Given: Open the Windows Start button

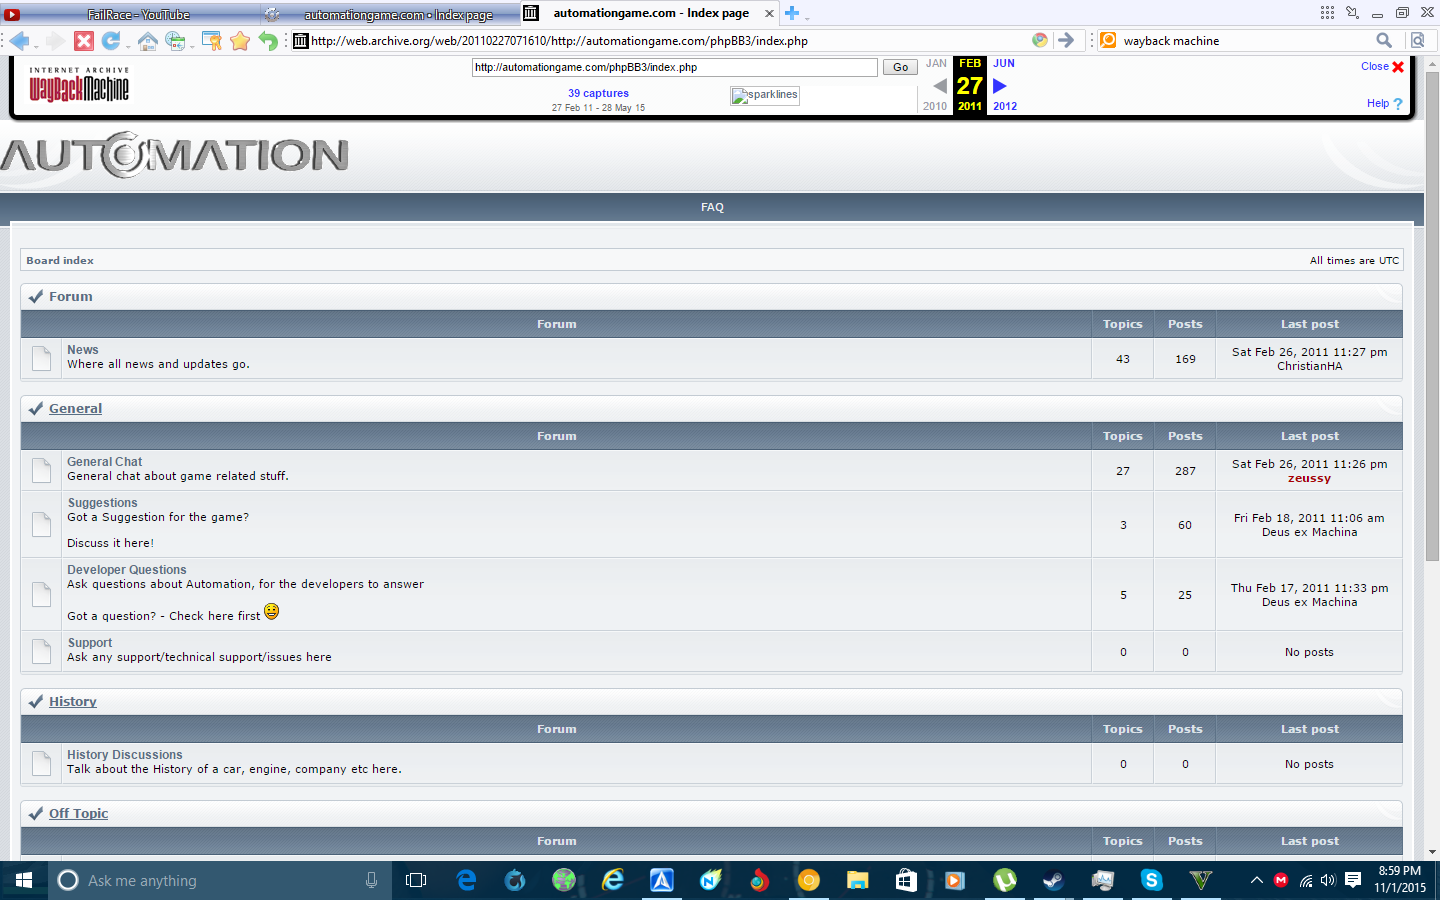Looking at the screenshot, I should pyautogui.click(x=24, y=880).
